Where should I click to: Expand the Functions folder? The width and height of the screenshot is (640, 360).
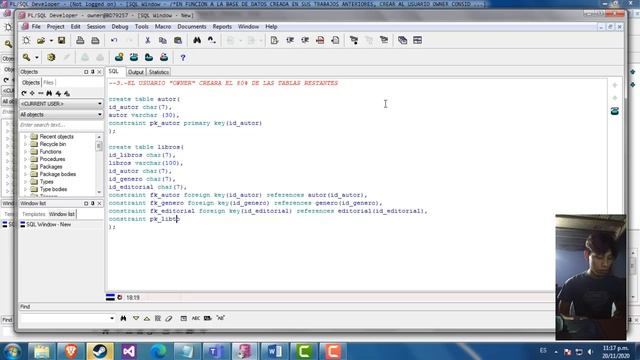click(x=25, y=152)
